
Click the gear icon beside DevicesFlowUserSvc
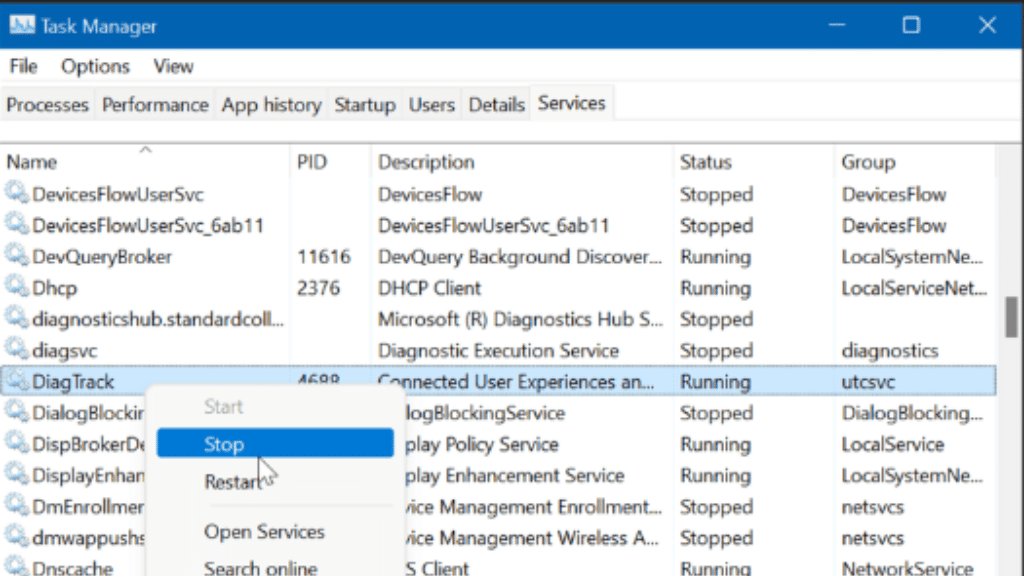[16, 193]
